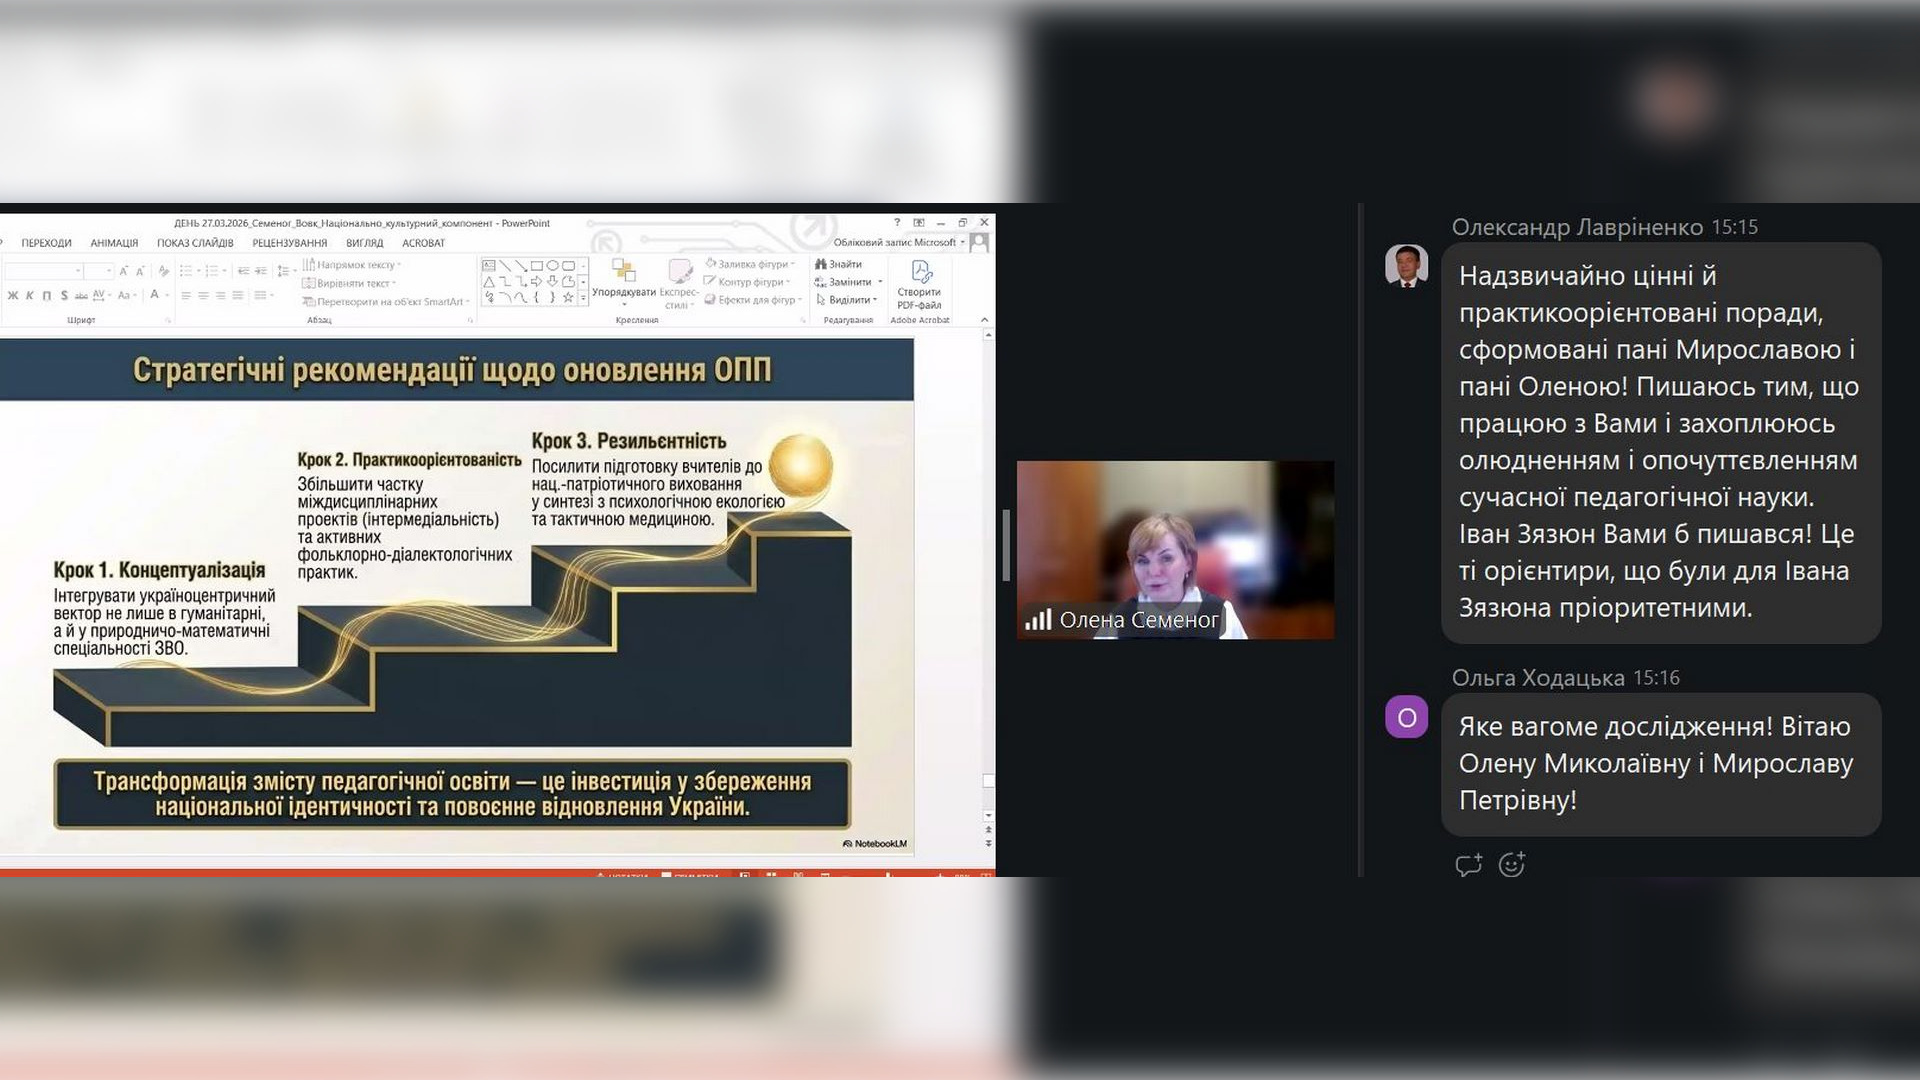Viewport: 1920px width, 1080px height.
Task: Toggle italic (К) formatting
Action: pos(30,295)
